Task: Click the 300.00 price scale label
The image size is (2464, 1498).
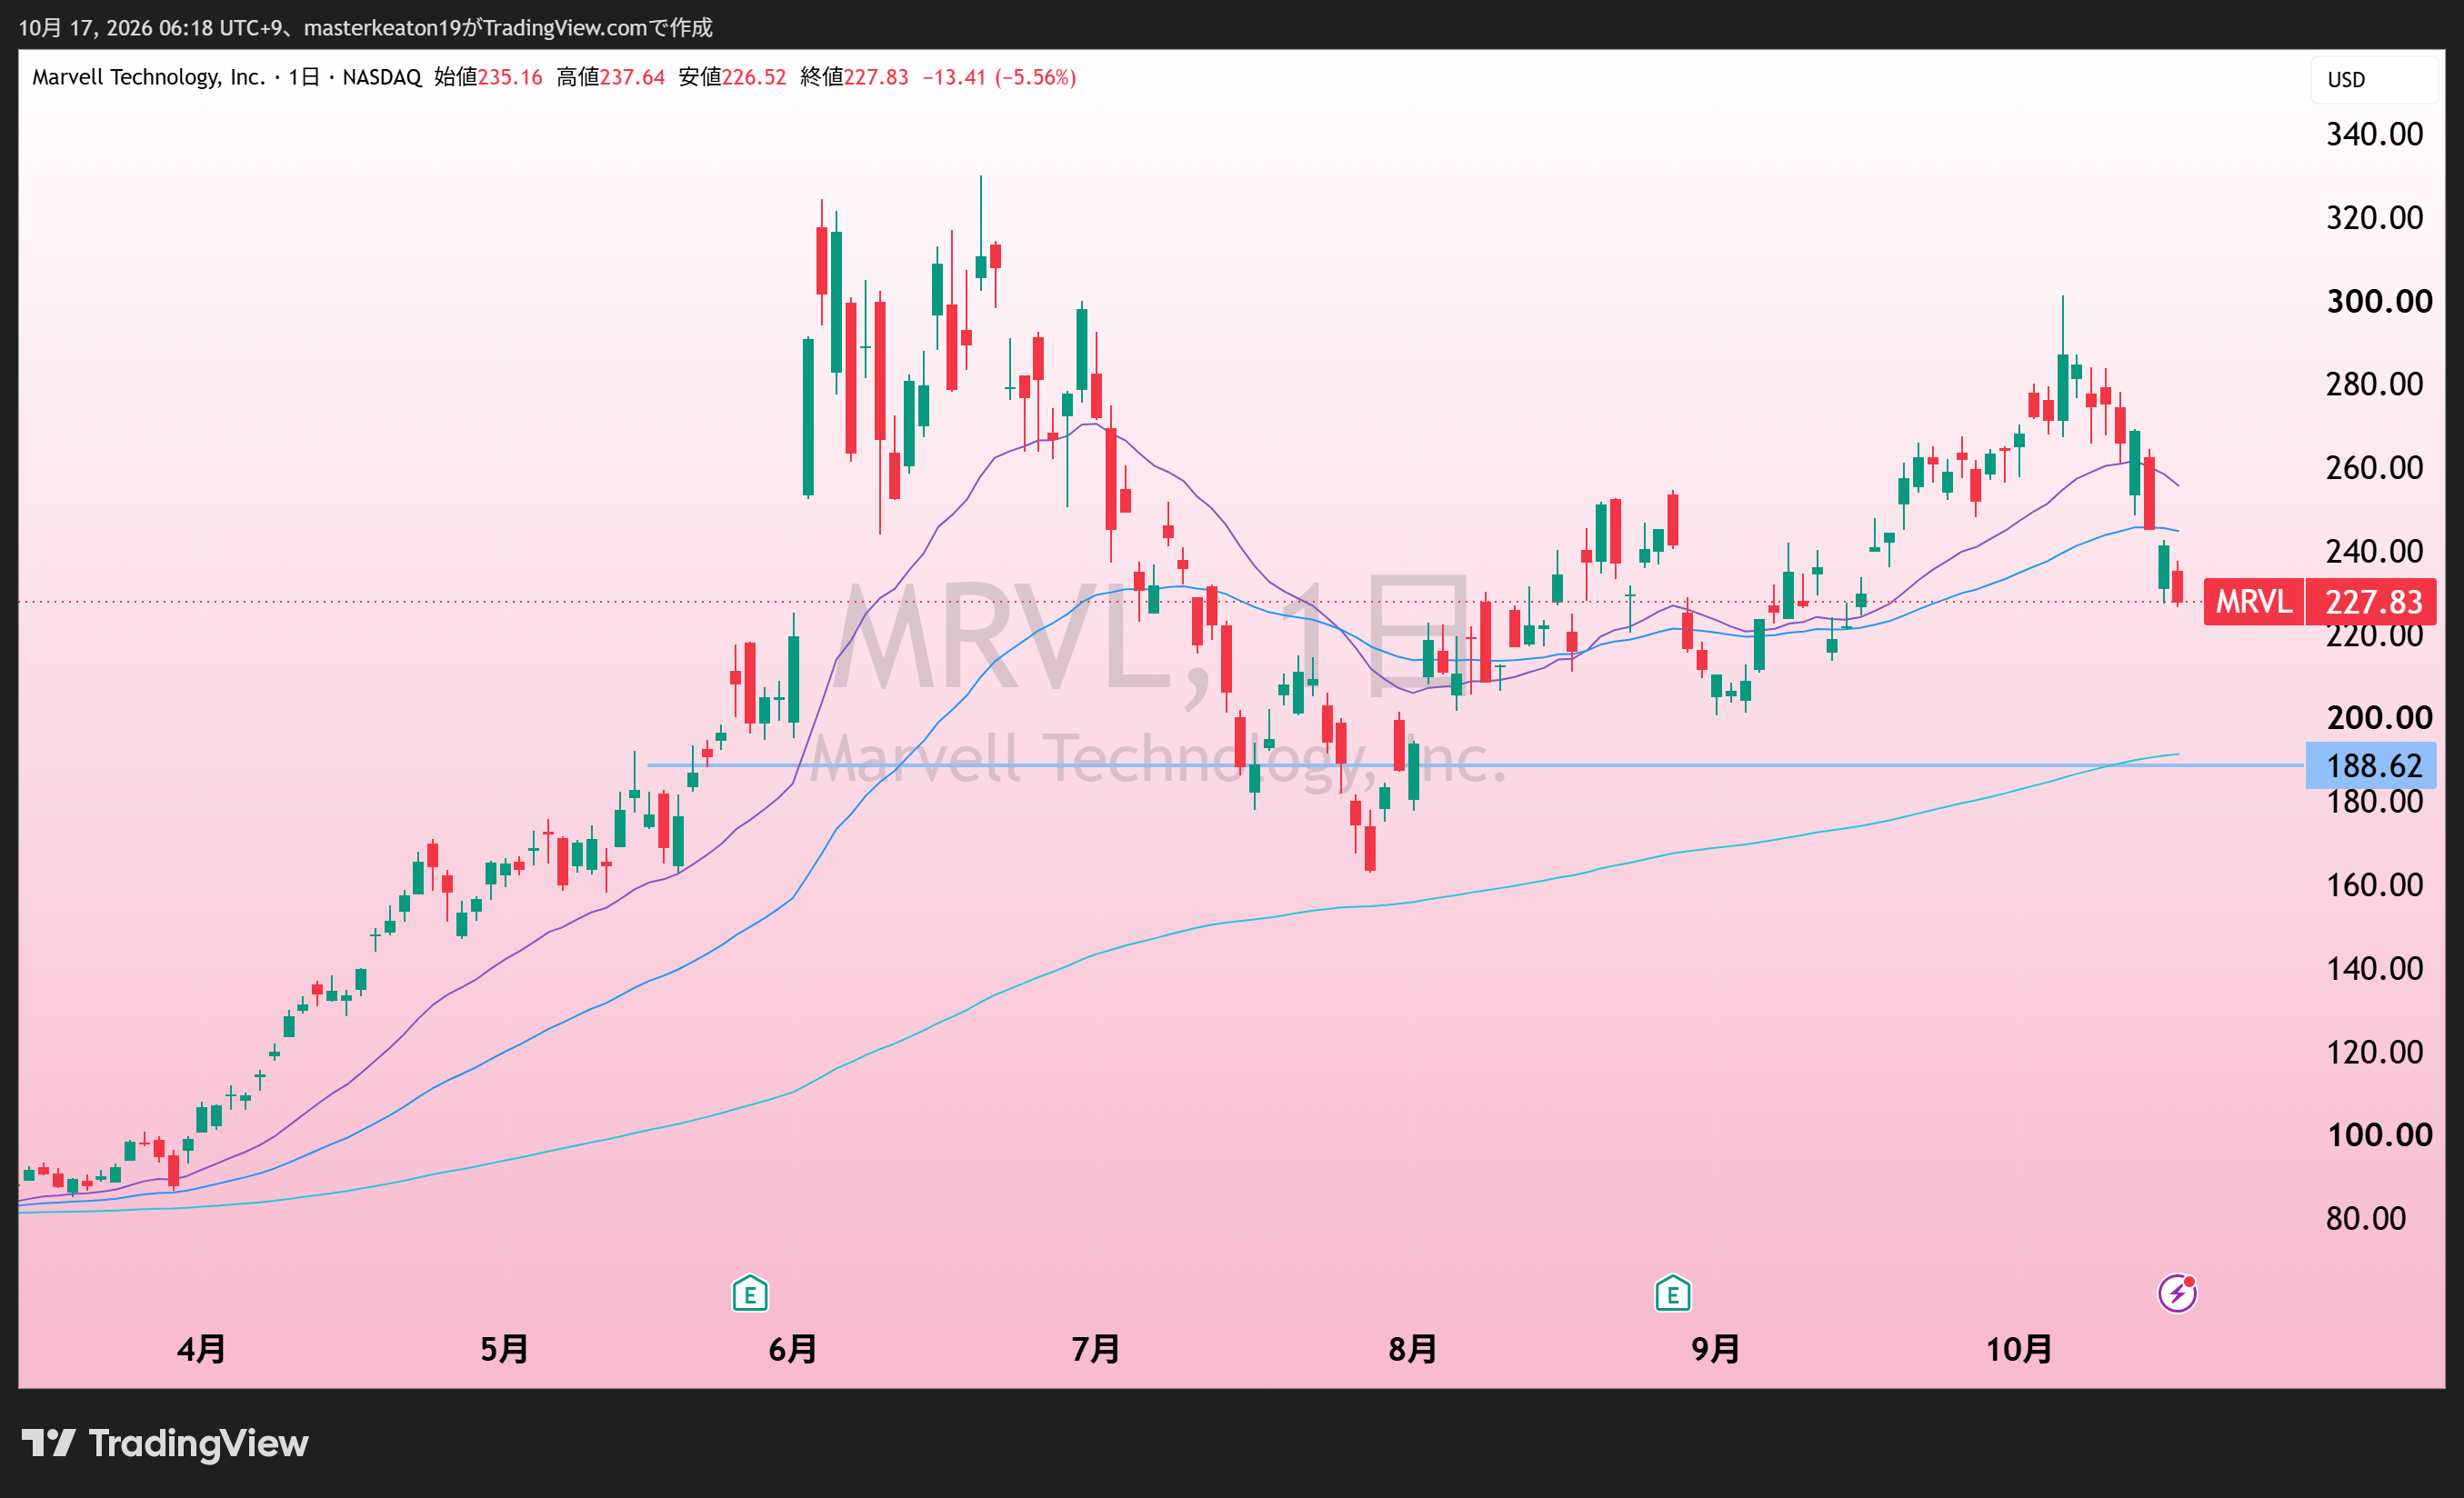Action: tap(2379, 301)
